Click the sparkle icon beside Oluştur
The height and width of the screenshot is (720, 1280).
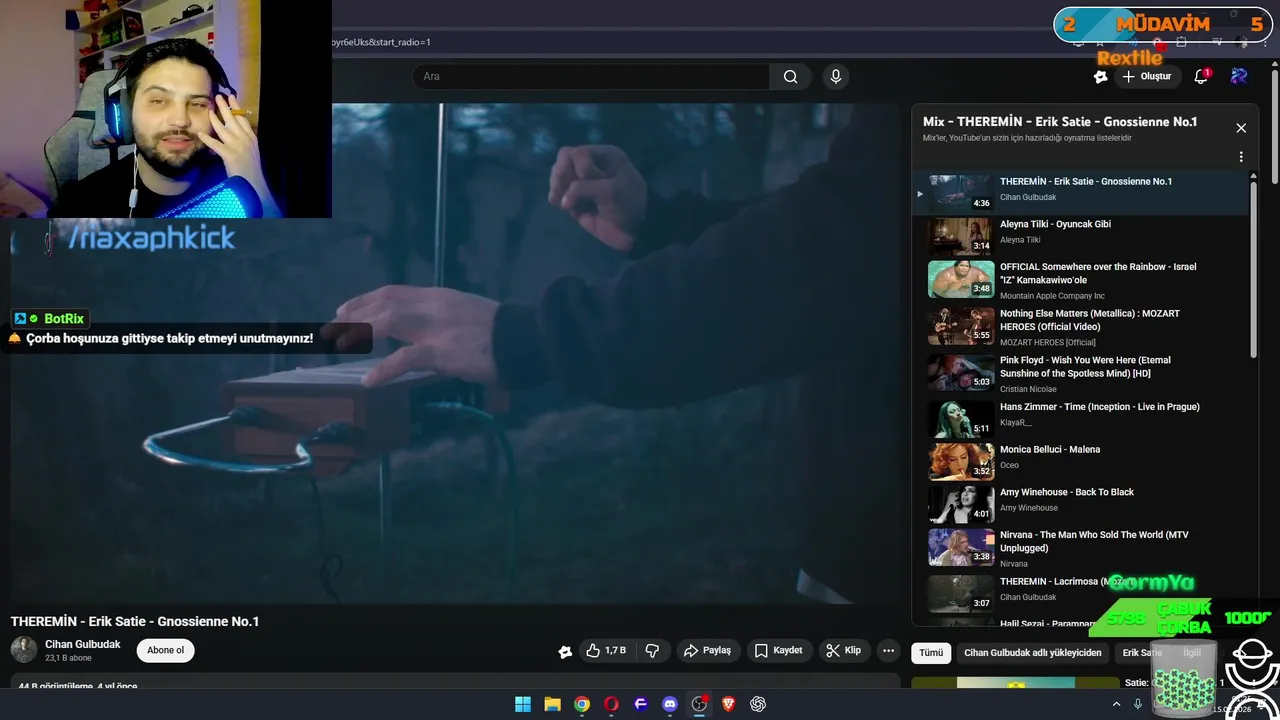click(x=1100, y=77)
